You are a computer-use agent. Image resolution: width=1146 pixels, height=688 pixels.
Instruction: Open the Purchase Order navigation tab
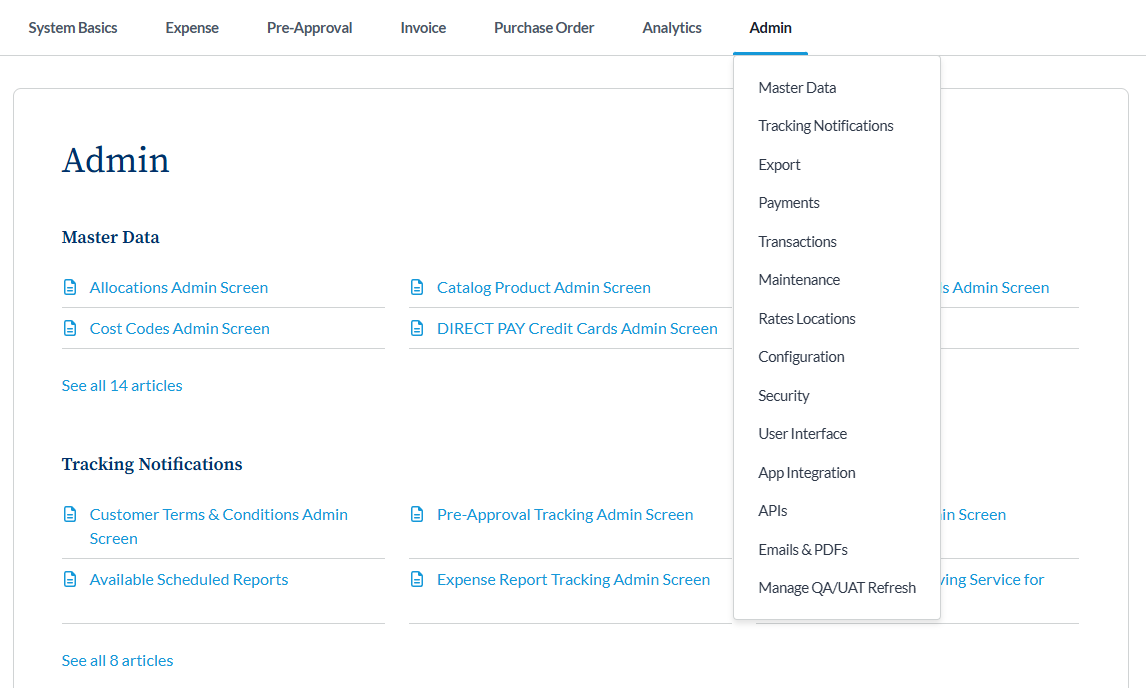[544, 28]
